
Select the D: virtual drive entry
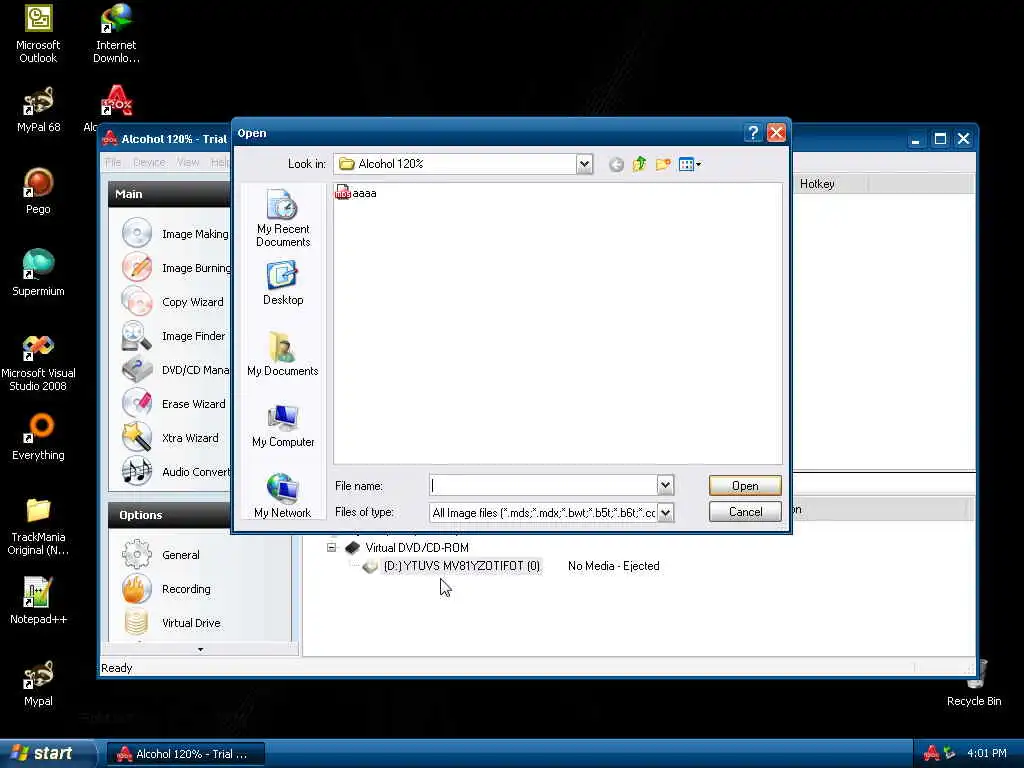[462, 566]
